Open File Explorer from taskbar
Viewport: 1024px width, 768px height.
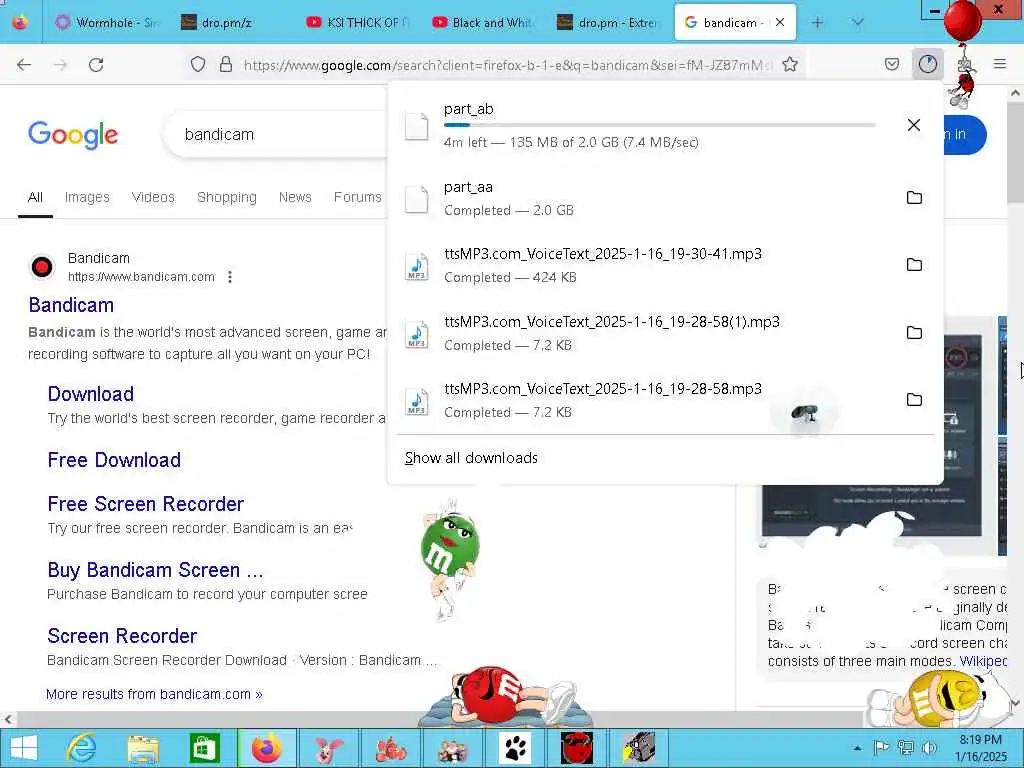(143, 748)
